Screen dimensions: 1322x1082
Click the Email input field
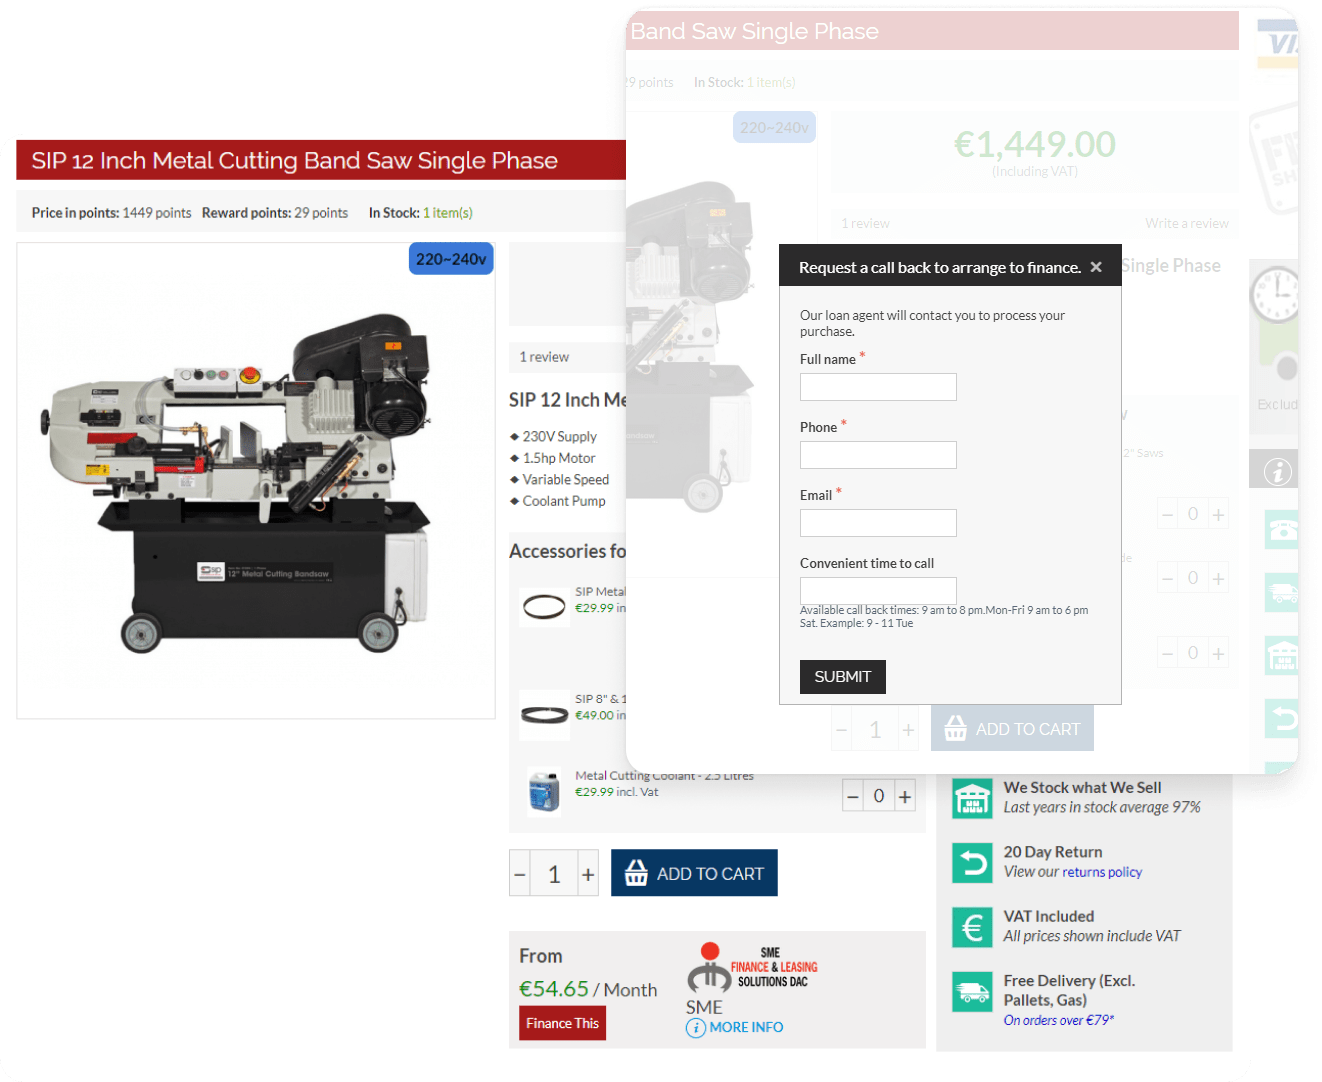(878, 523)
